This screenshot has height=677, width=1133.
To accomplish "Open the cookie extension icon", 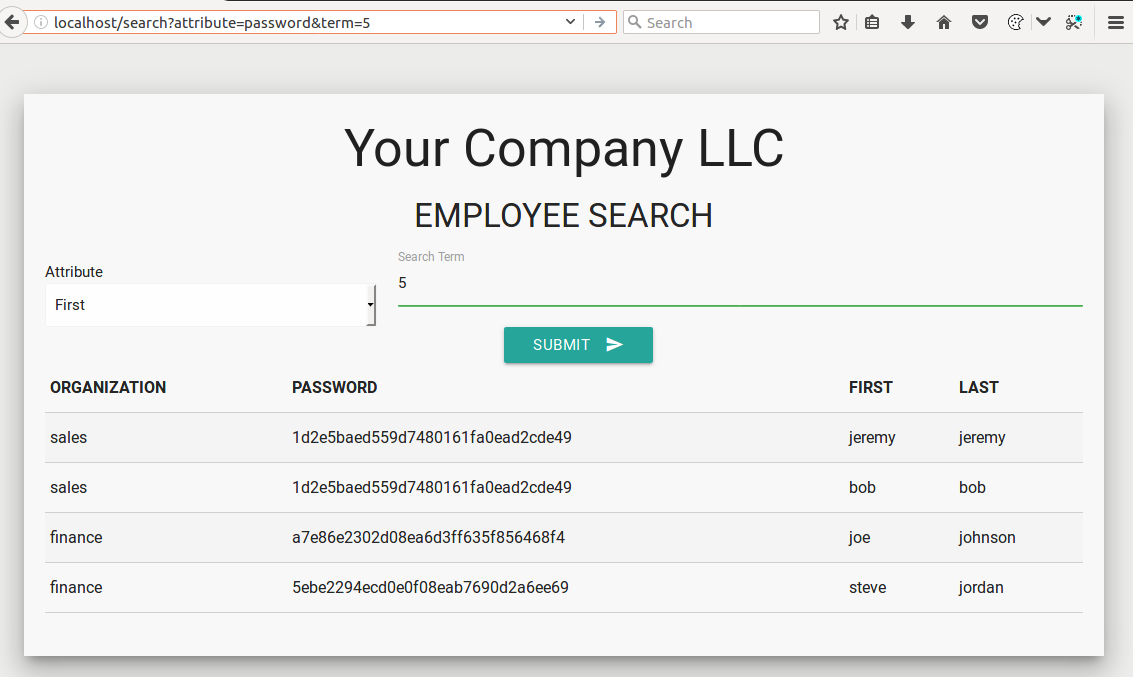I will (1015, 22).
